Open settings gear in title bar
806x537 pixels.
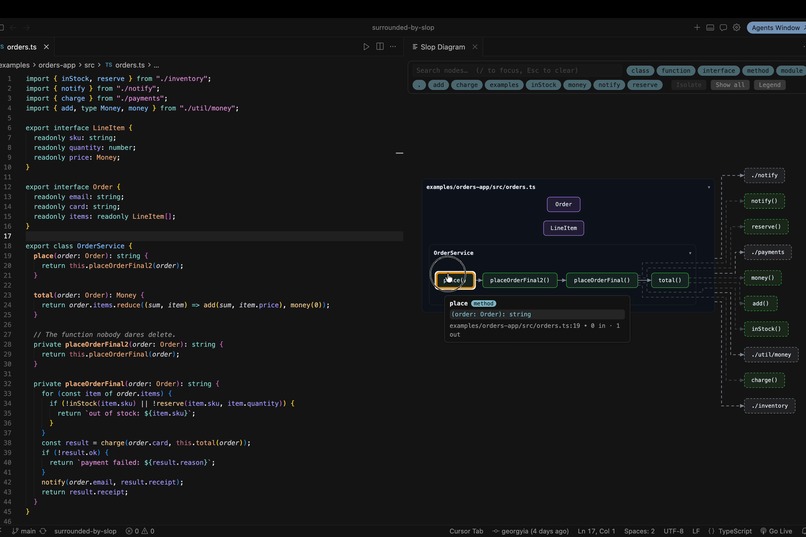click(x=737, y=28)
